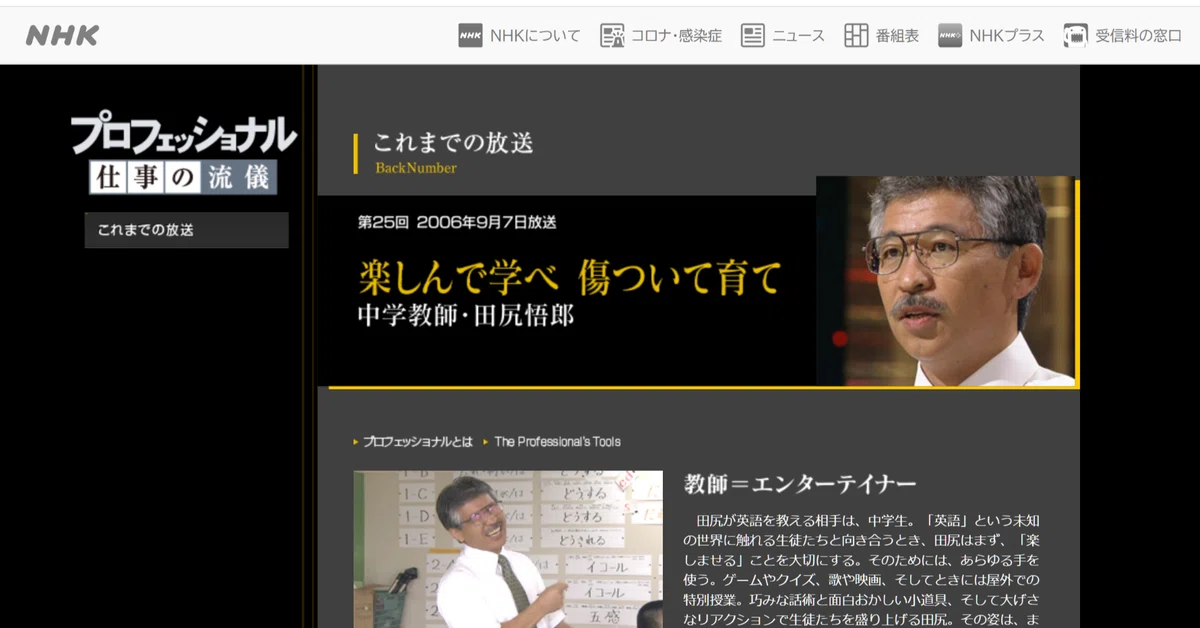Open The Professional's Tools link
The width and height of the screenshot is (1200, 628).
pyautogui.click(x=557, y=441)
